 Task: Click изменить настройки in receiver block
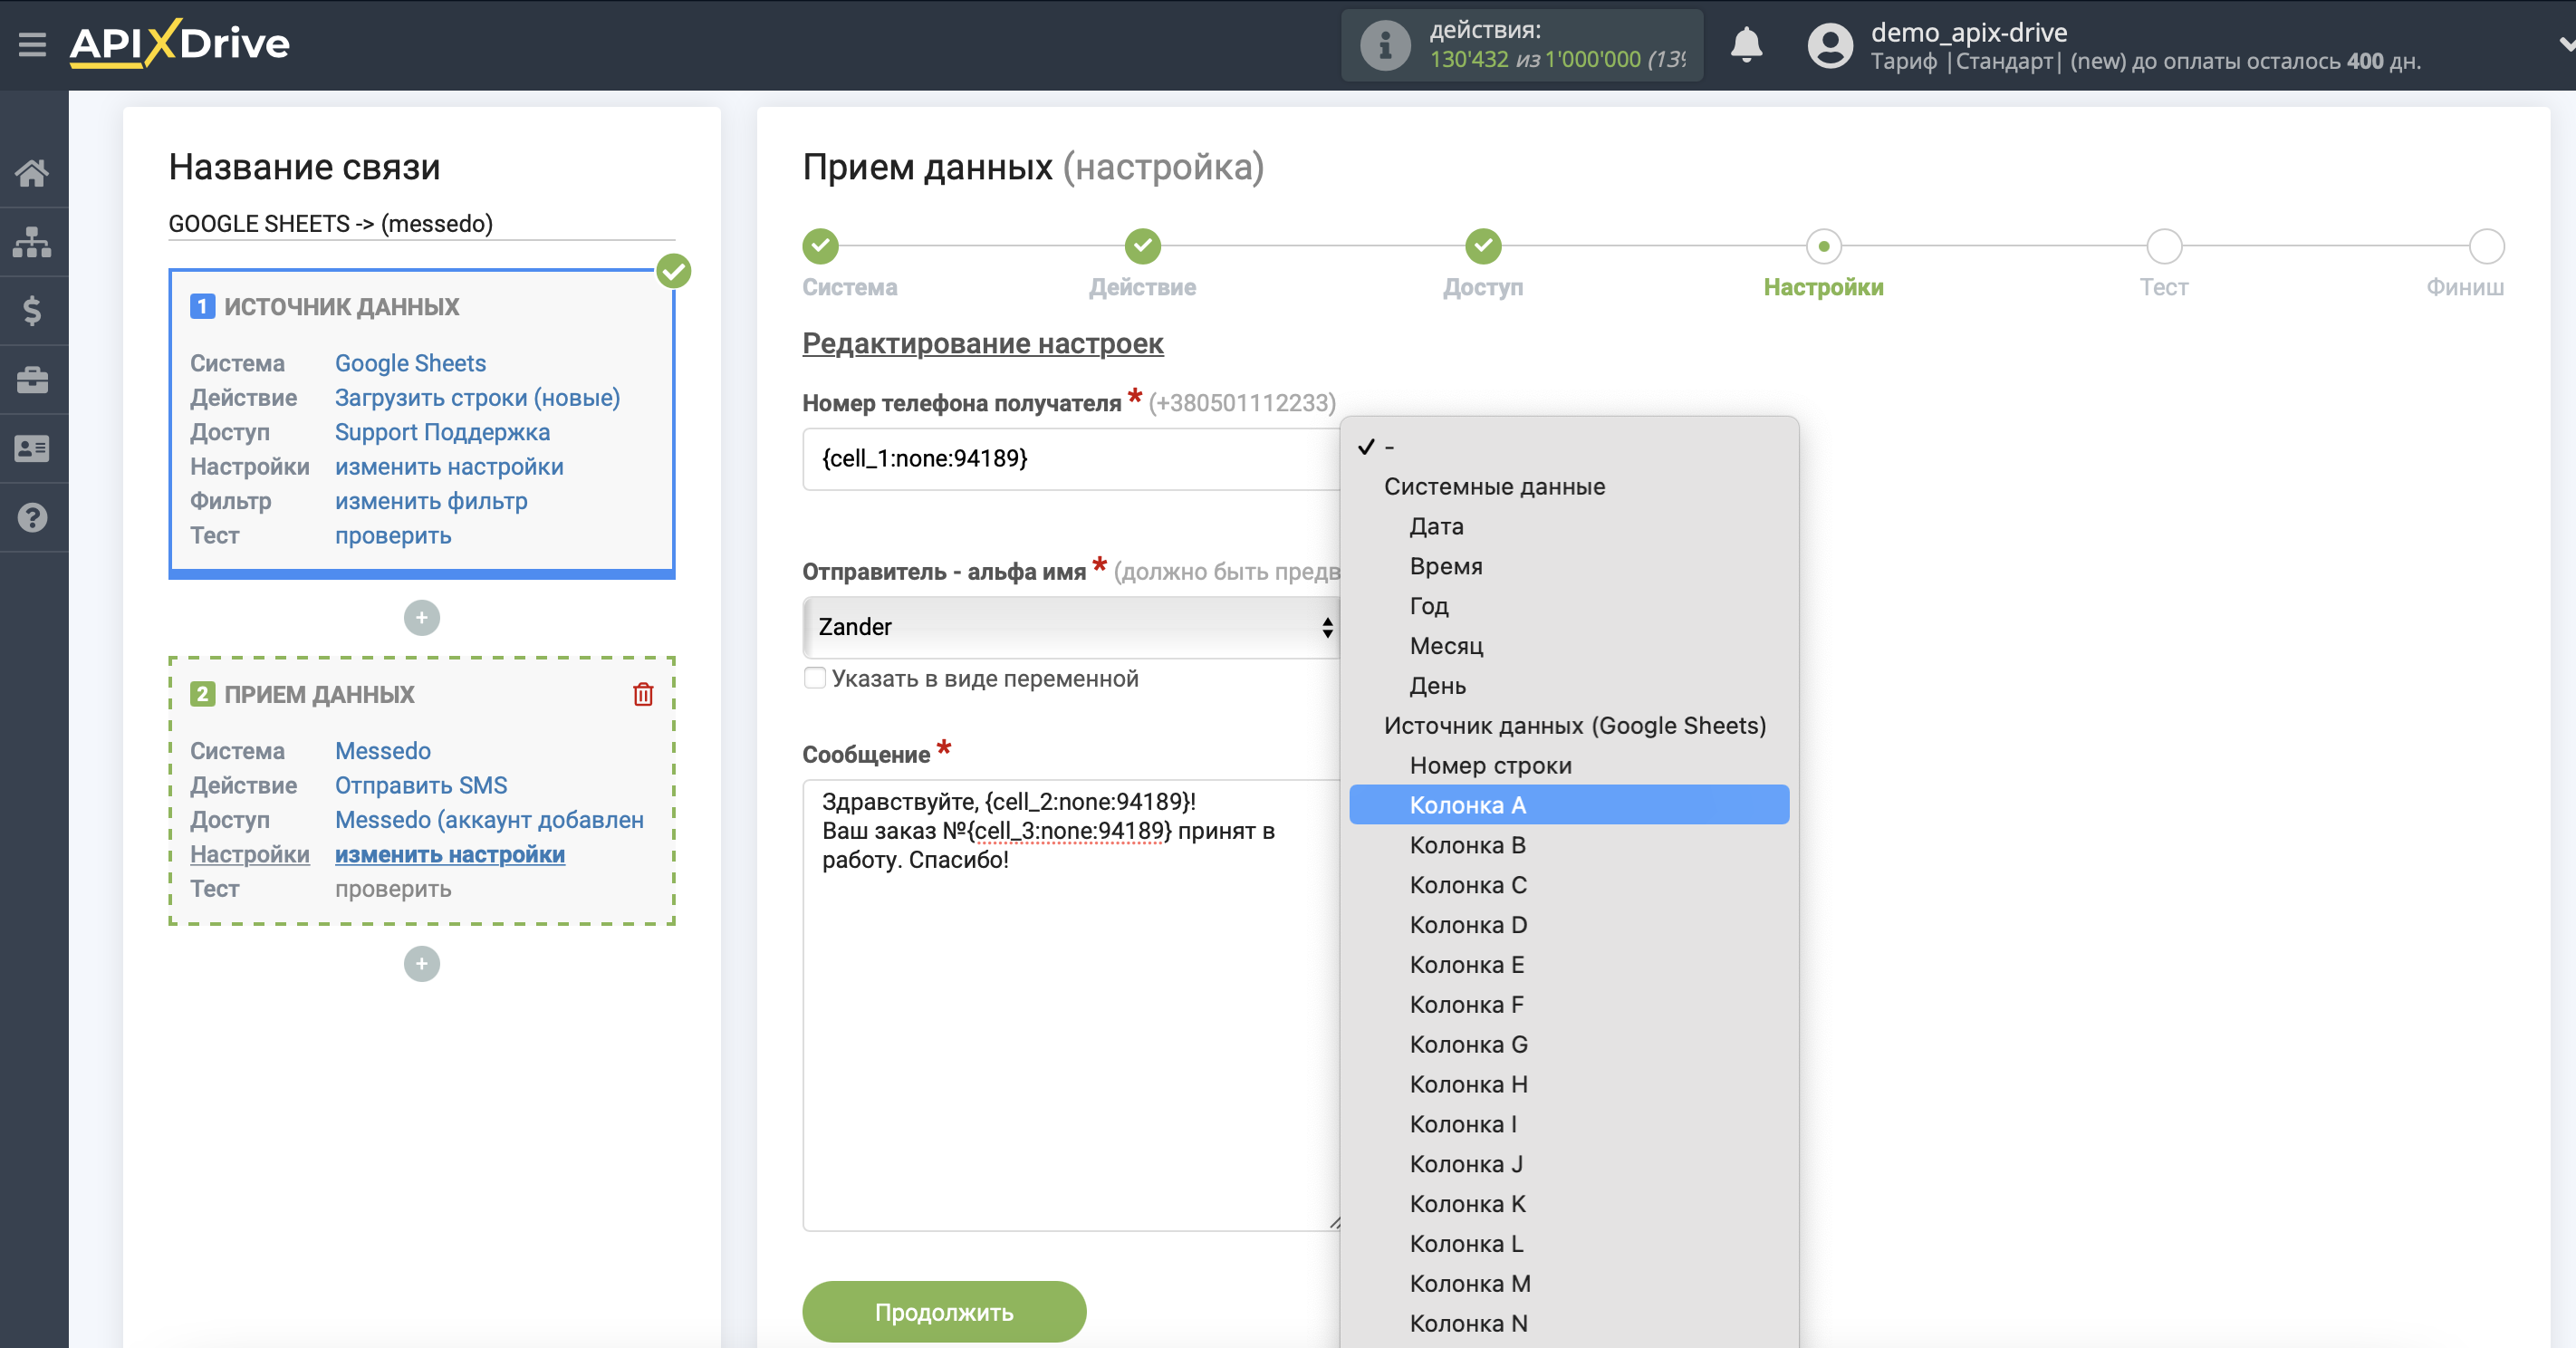450,854
